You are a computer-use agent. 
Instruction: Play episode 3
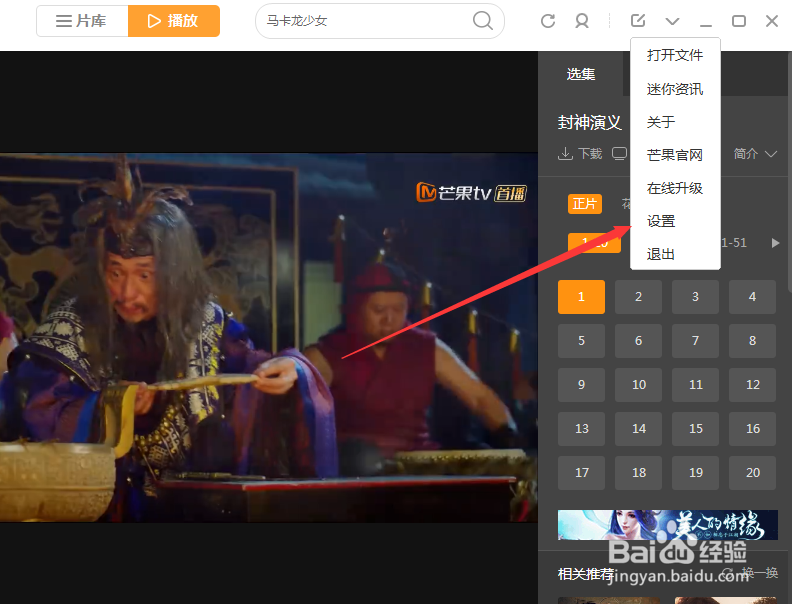[x=696, y=297]
